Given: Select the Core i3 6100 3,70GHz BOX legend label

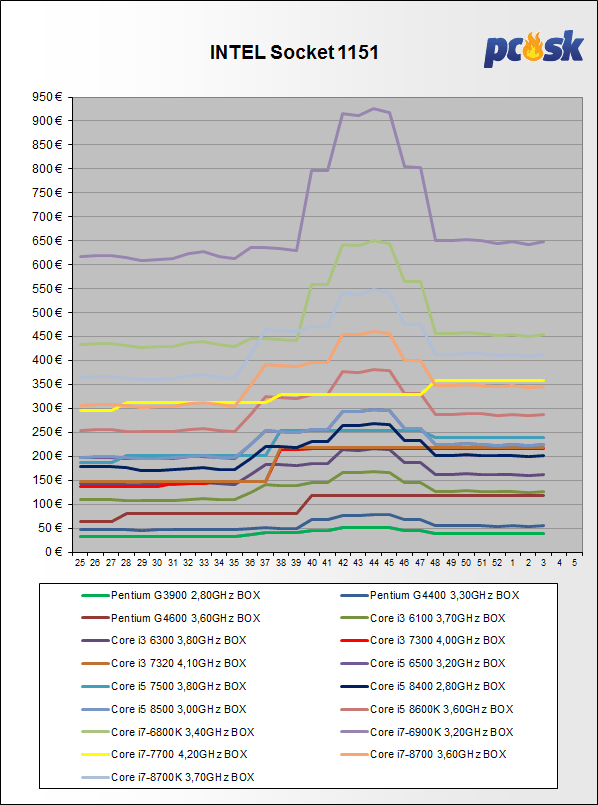Looking at the screenshot, I should pos(437,618).
